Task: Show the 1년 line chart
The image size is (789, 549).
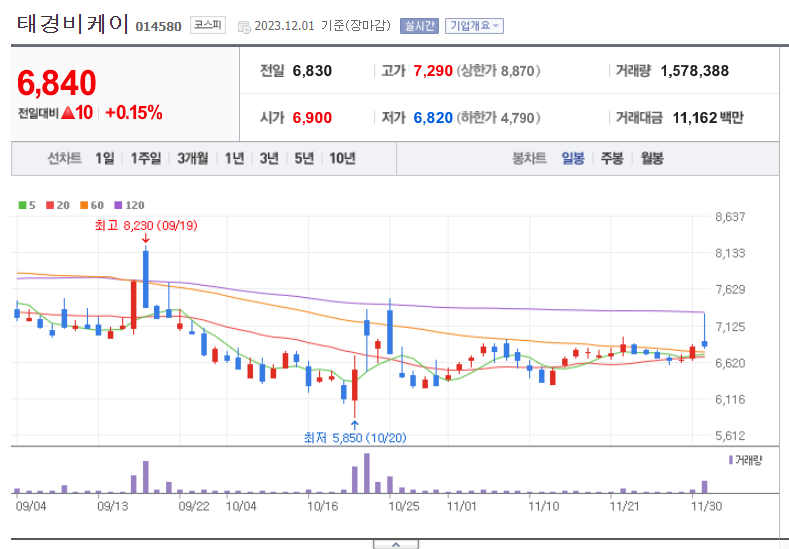Action: click(234, 159)
